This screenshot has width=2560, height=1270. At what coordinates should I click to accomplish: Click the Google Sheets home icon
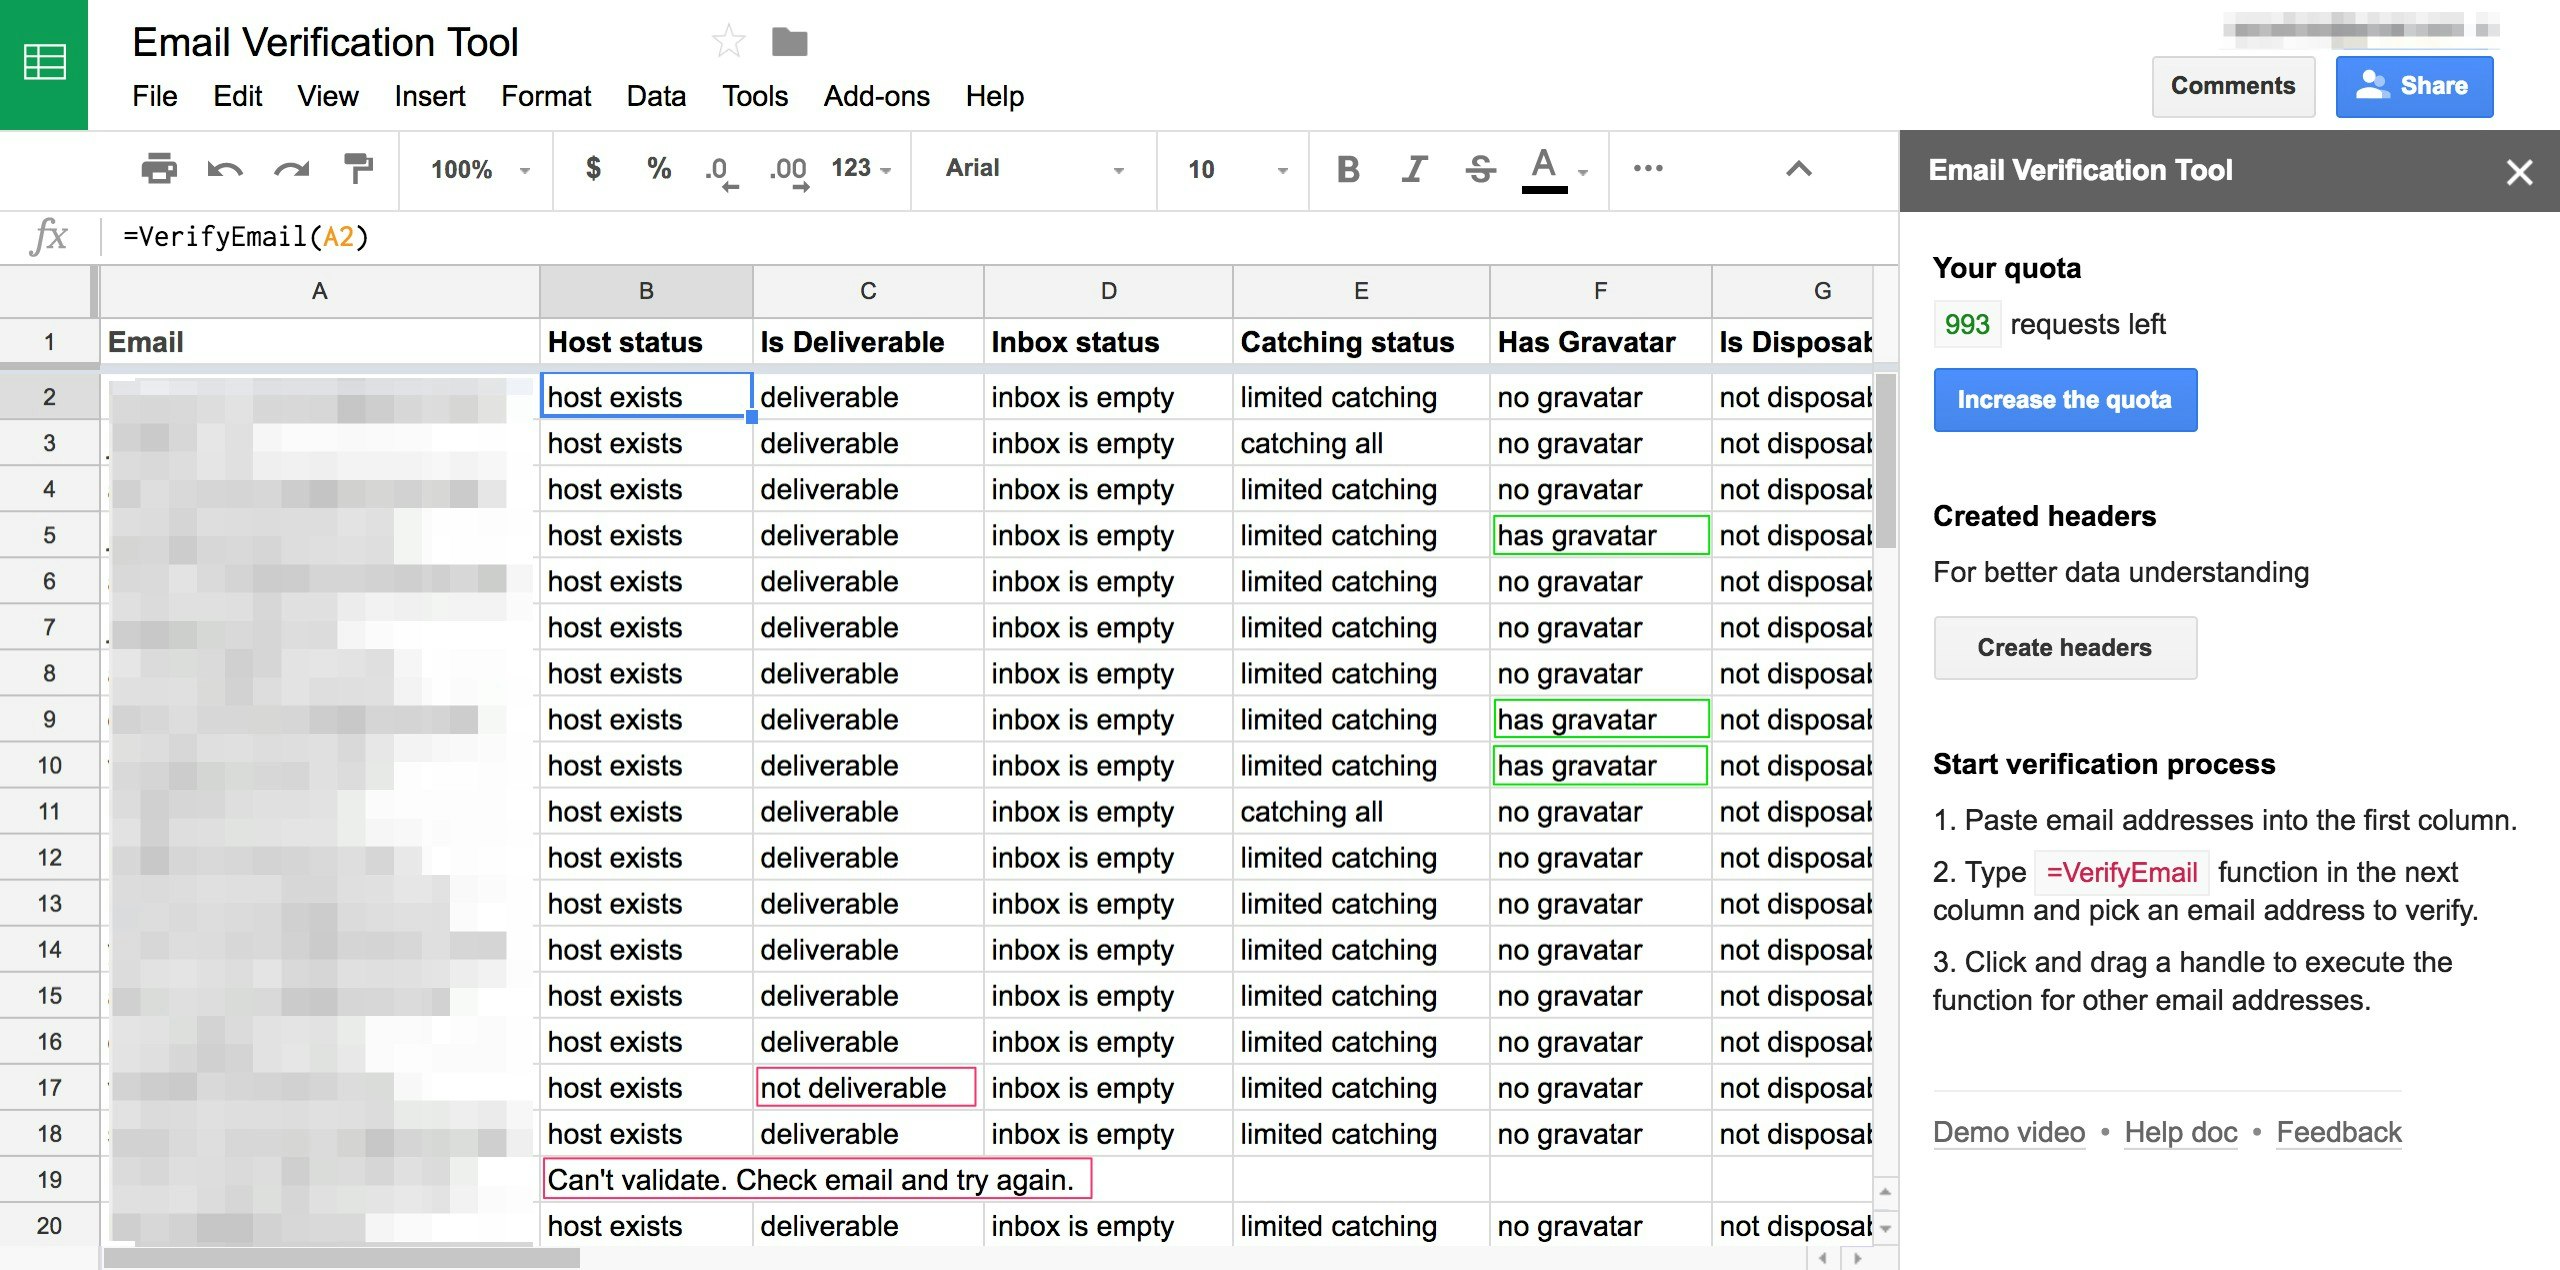(44, 64)
